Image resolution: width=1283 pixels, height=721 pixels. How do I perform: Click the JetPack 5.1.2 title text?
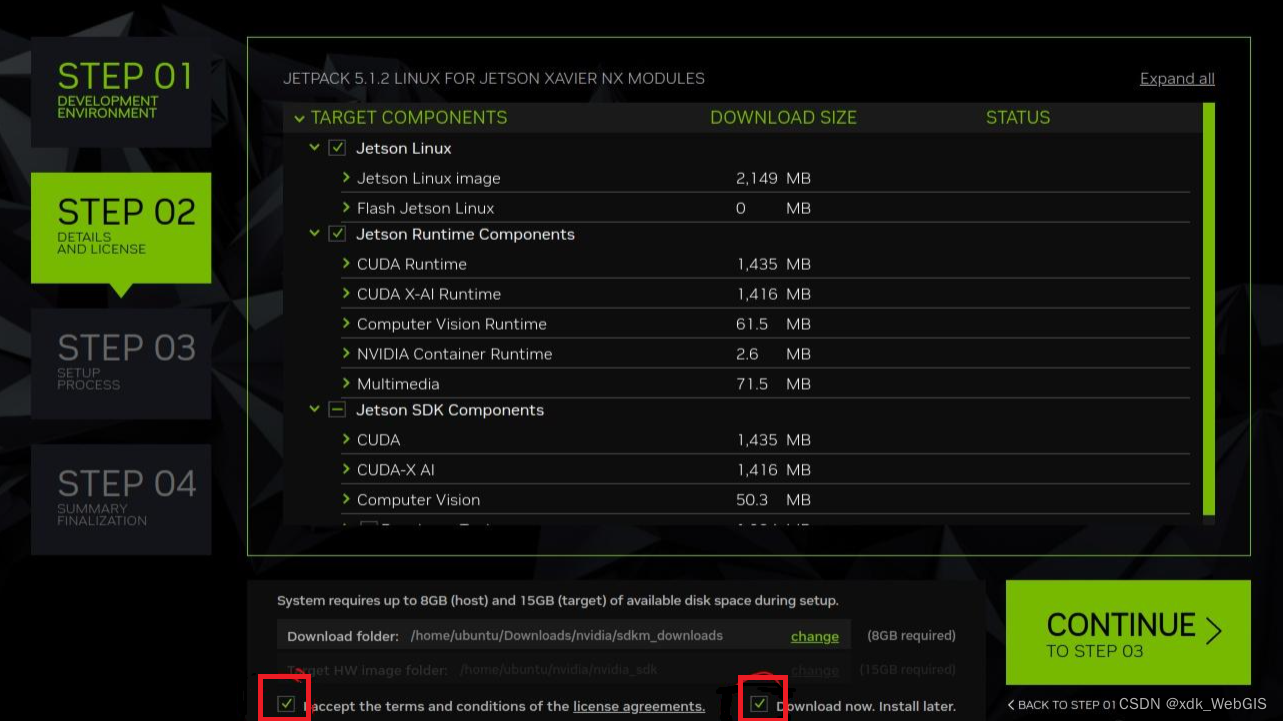pos(494,78)
